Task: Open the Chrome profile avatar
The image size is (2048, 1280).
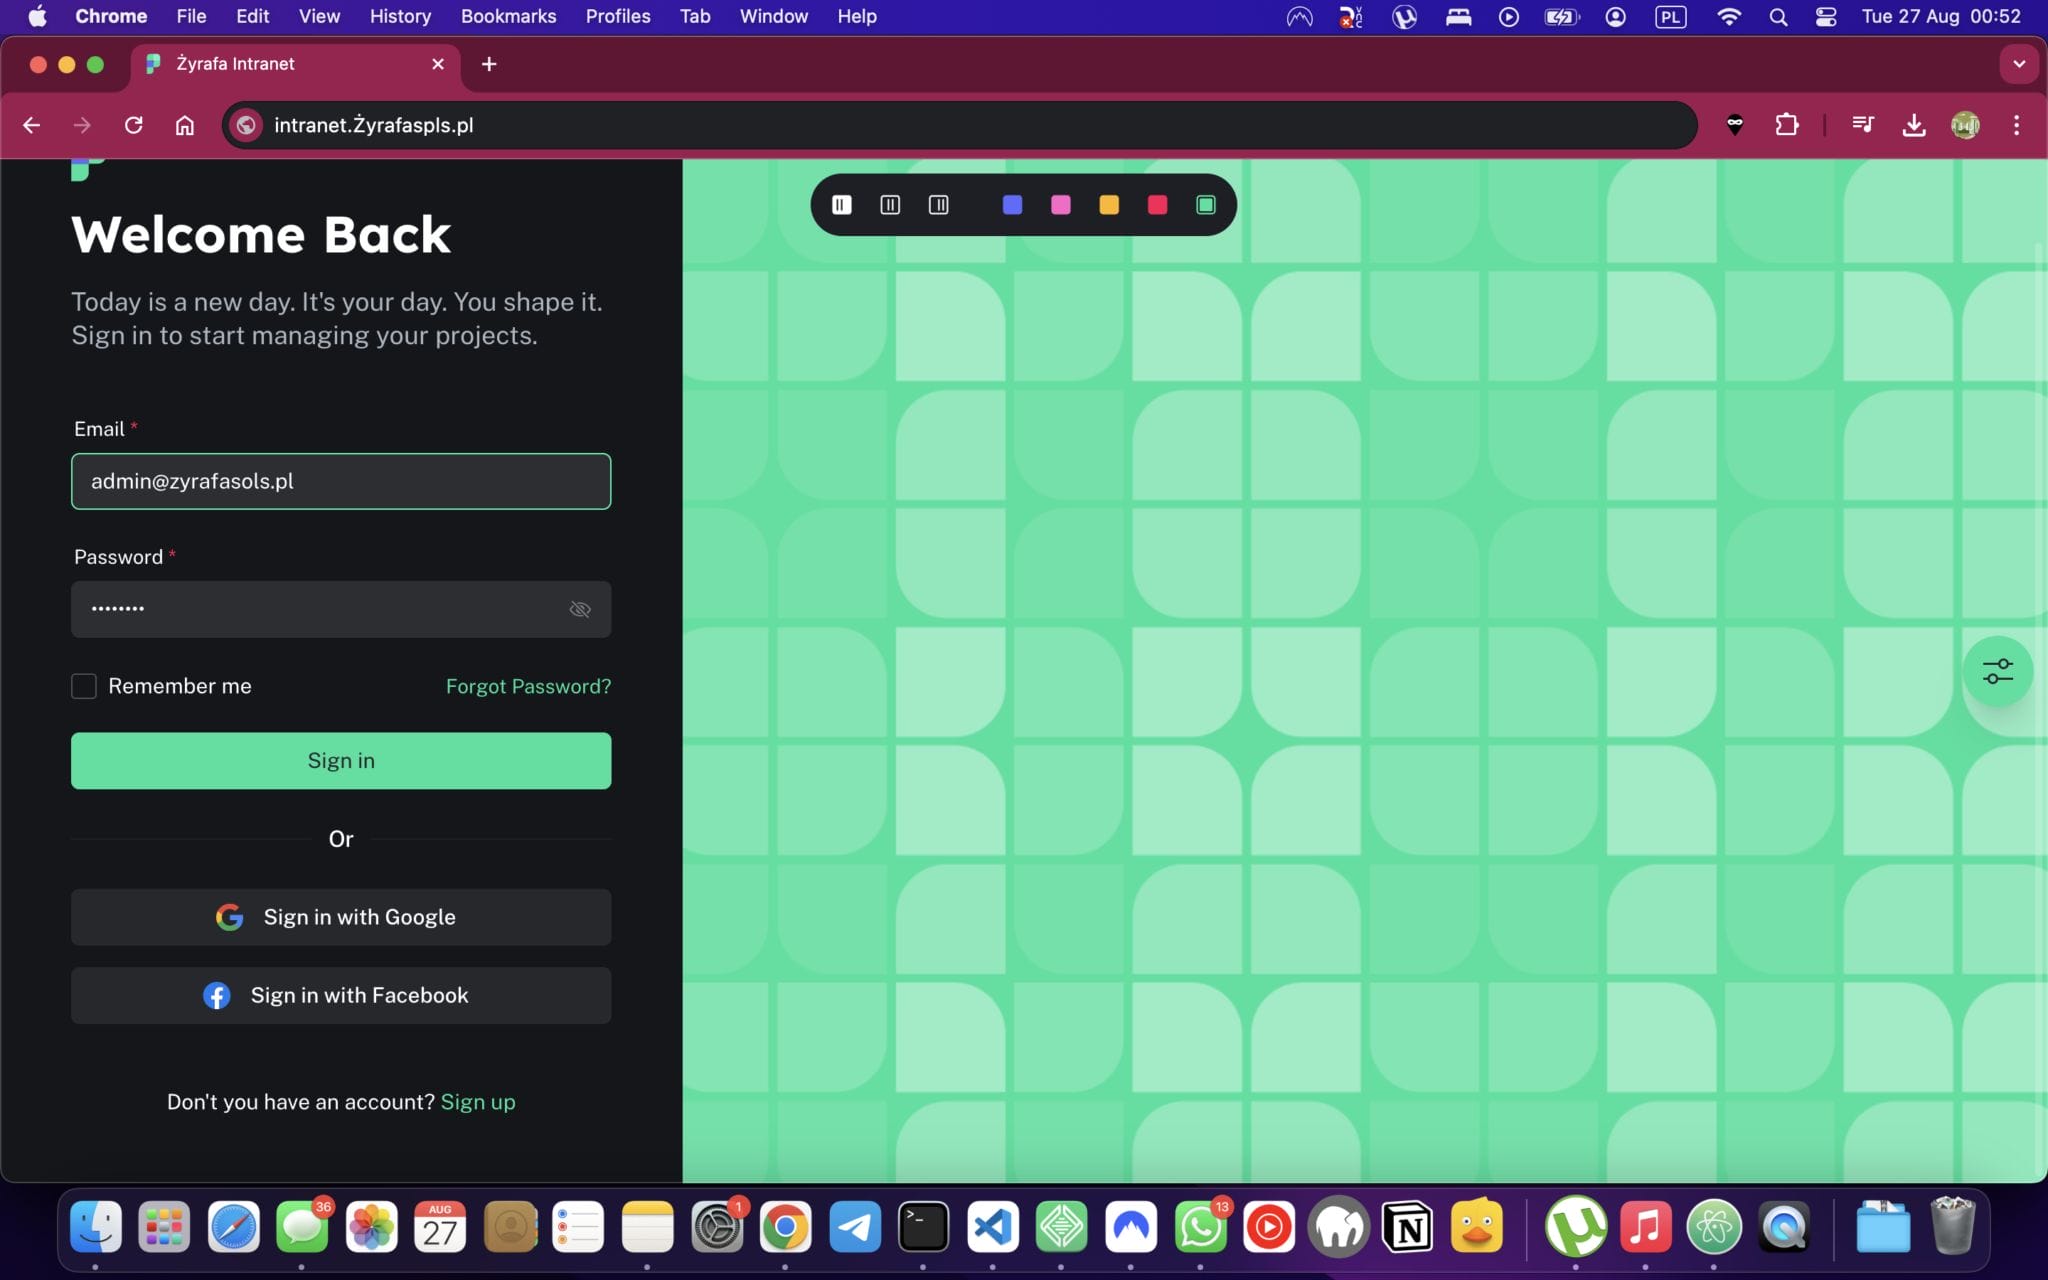Action: click(x=1965, y=125)
